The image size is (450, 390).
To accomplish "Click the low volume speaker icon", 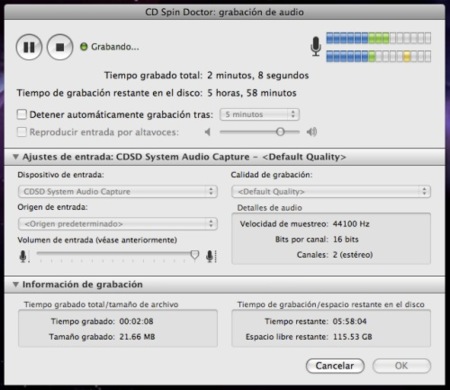I will pos(208,132).
